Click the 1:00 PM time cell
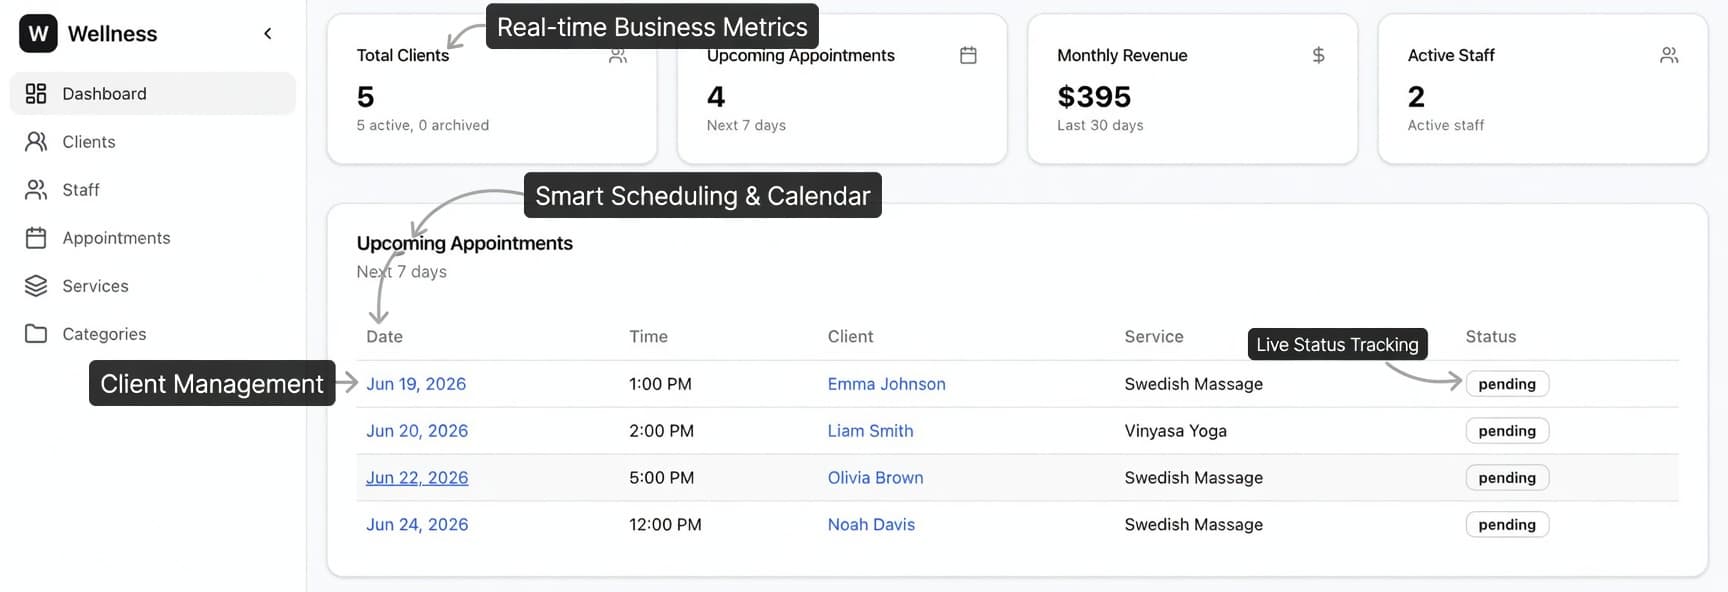1728x592 pixels. (660, 384)
